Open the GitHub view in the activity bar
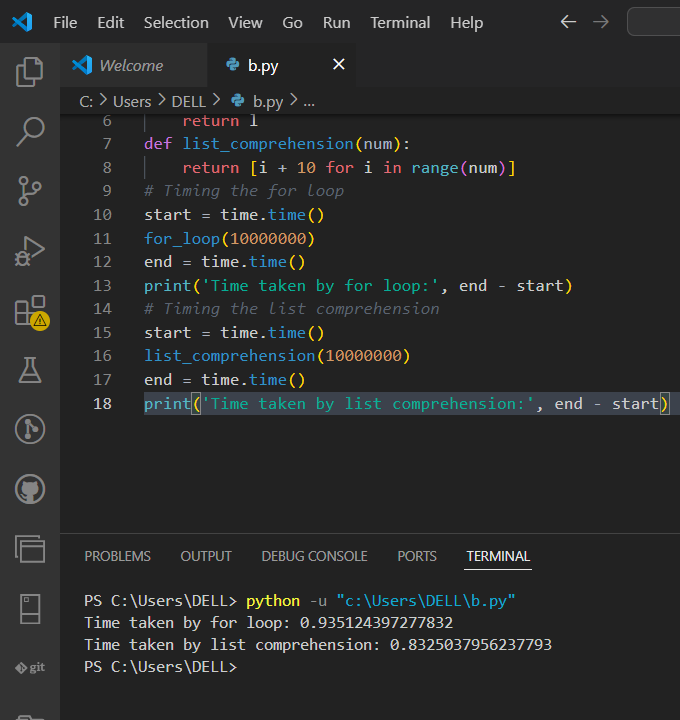The image size is (680, 720). click(x=30, y=489)
